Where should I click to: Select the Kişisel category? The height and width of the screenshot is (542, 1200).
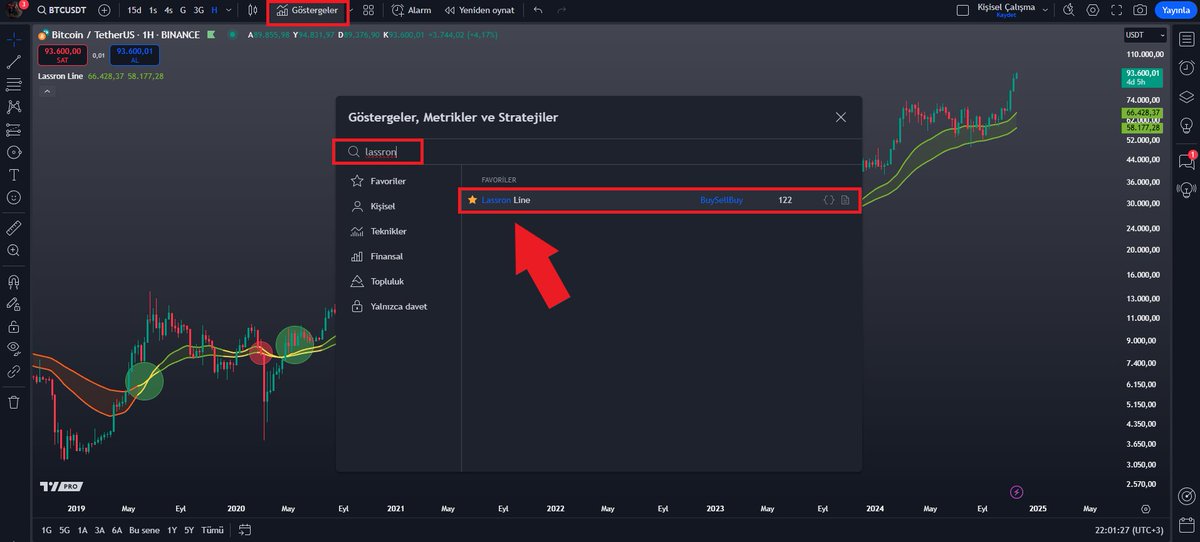(x=373, y=206)
